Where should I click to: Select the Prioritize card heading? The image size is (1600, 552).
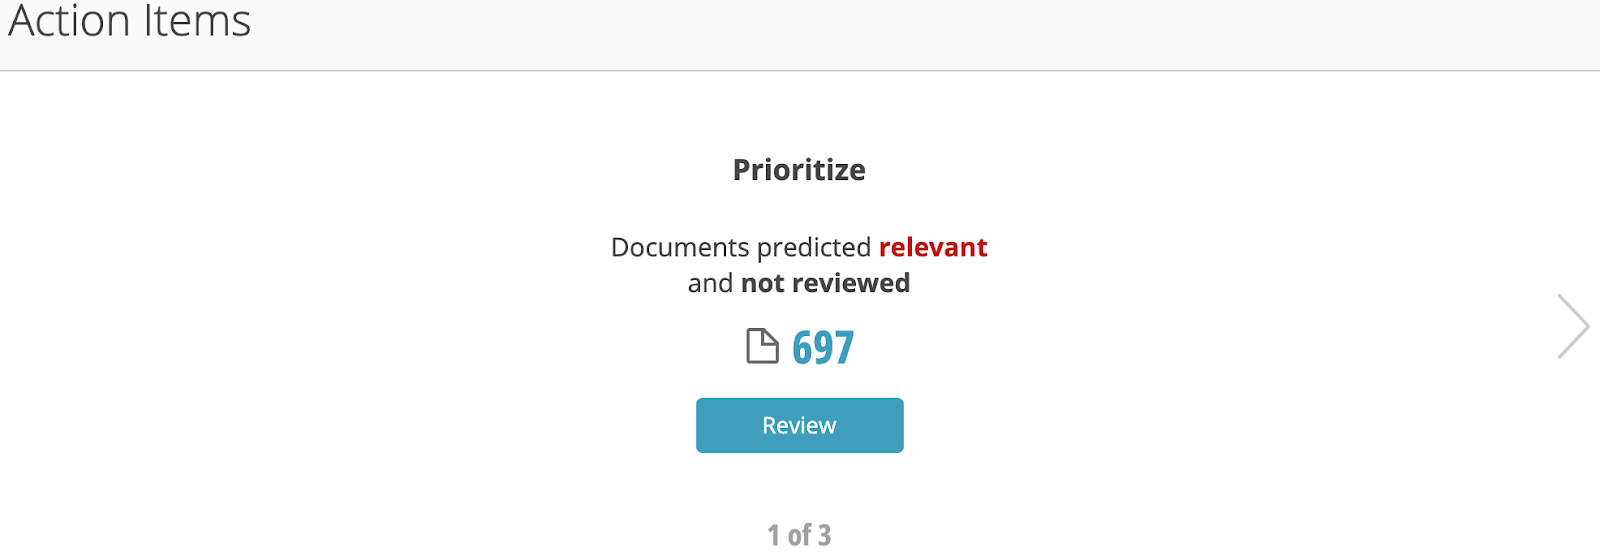click(799, 170)
